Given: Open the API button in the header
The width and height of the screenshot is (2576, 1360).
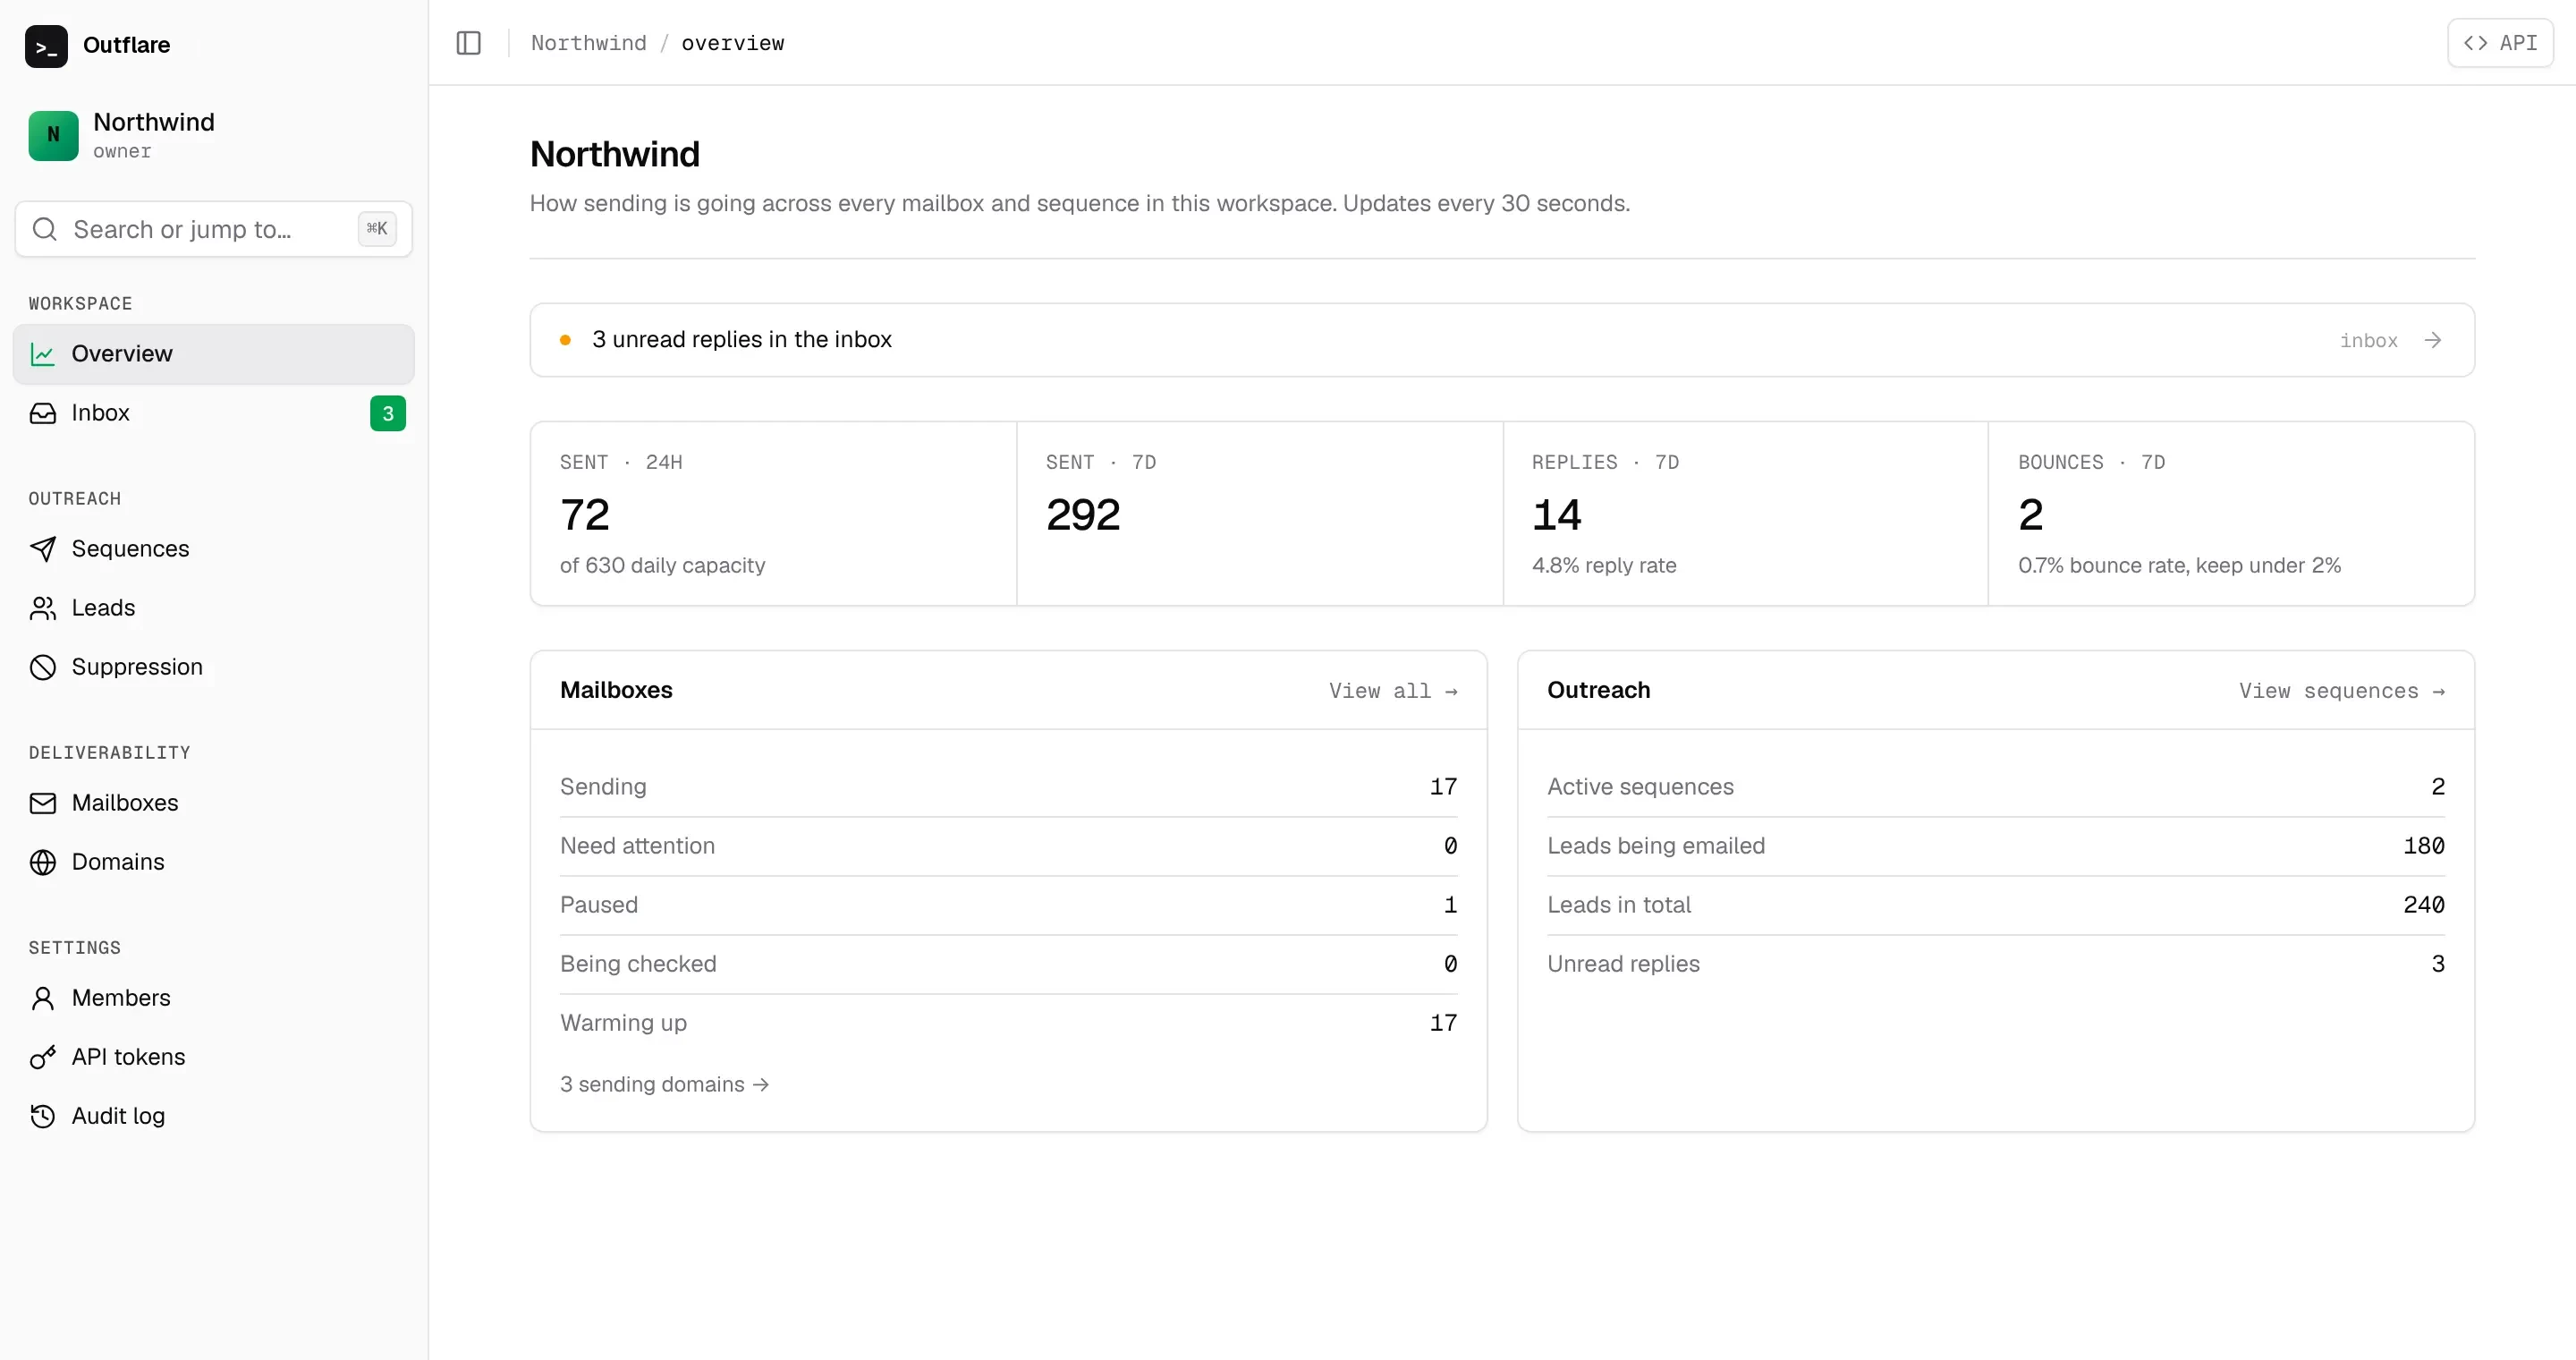Looking at the screenshot, I should 2500,43.
